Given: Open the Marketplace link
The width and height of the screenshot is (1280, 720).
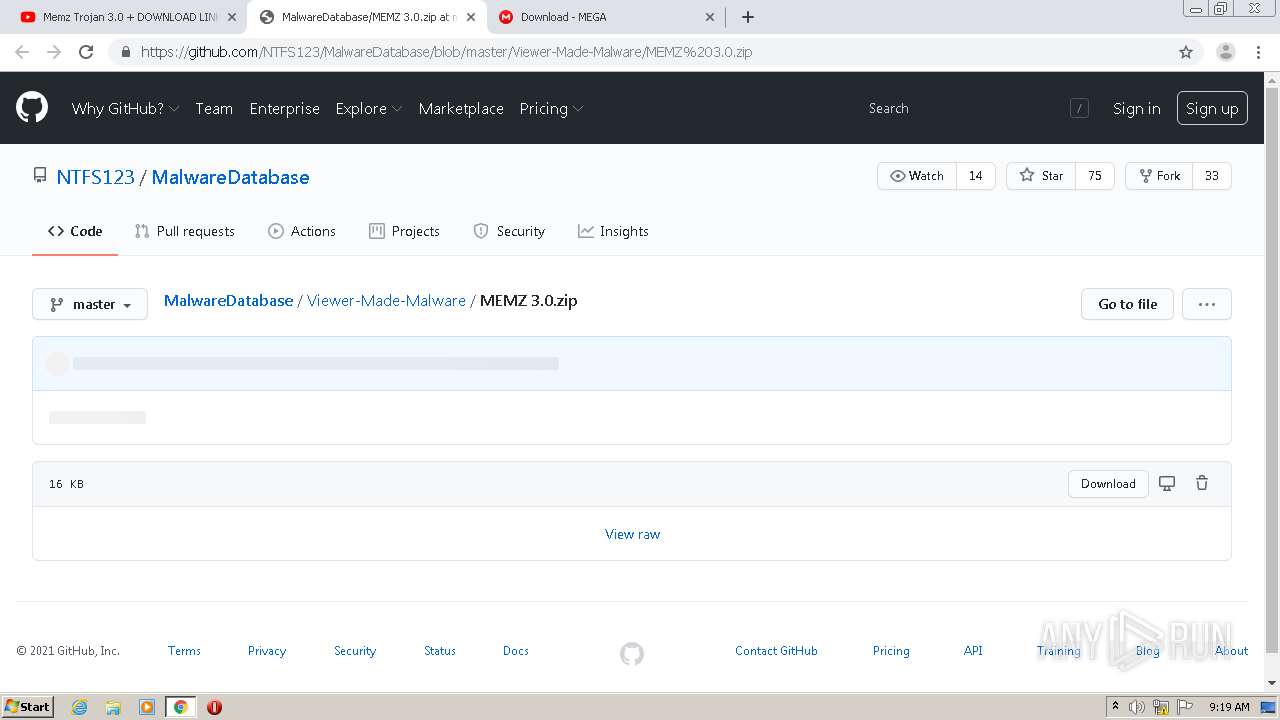Looking at the screenshot, I should tap(461, 108).
